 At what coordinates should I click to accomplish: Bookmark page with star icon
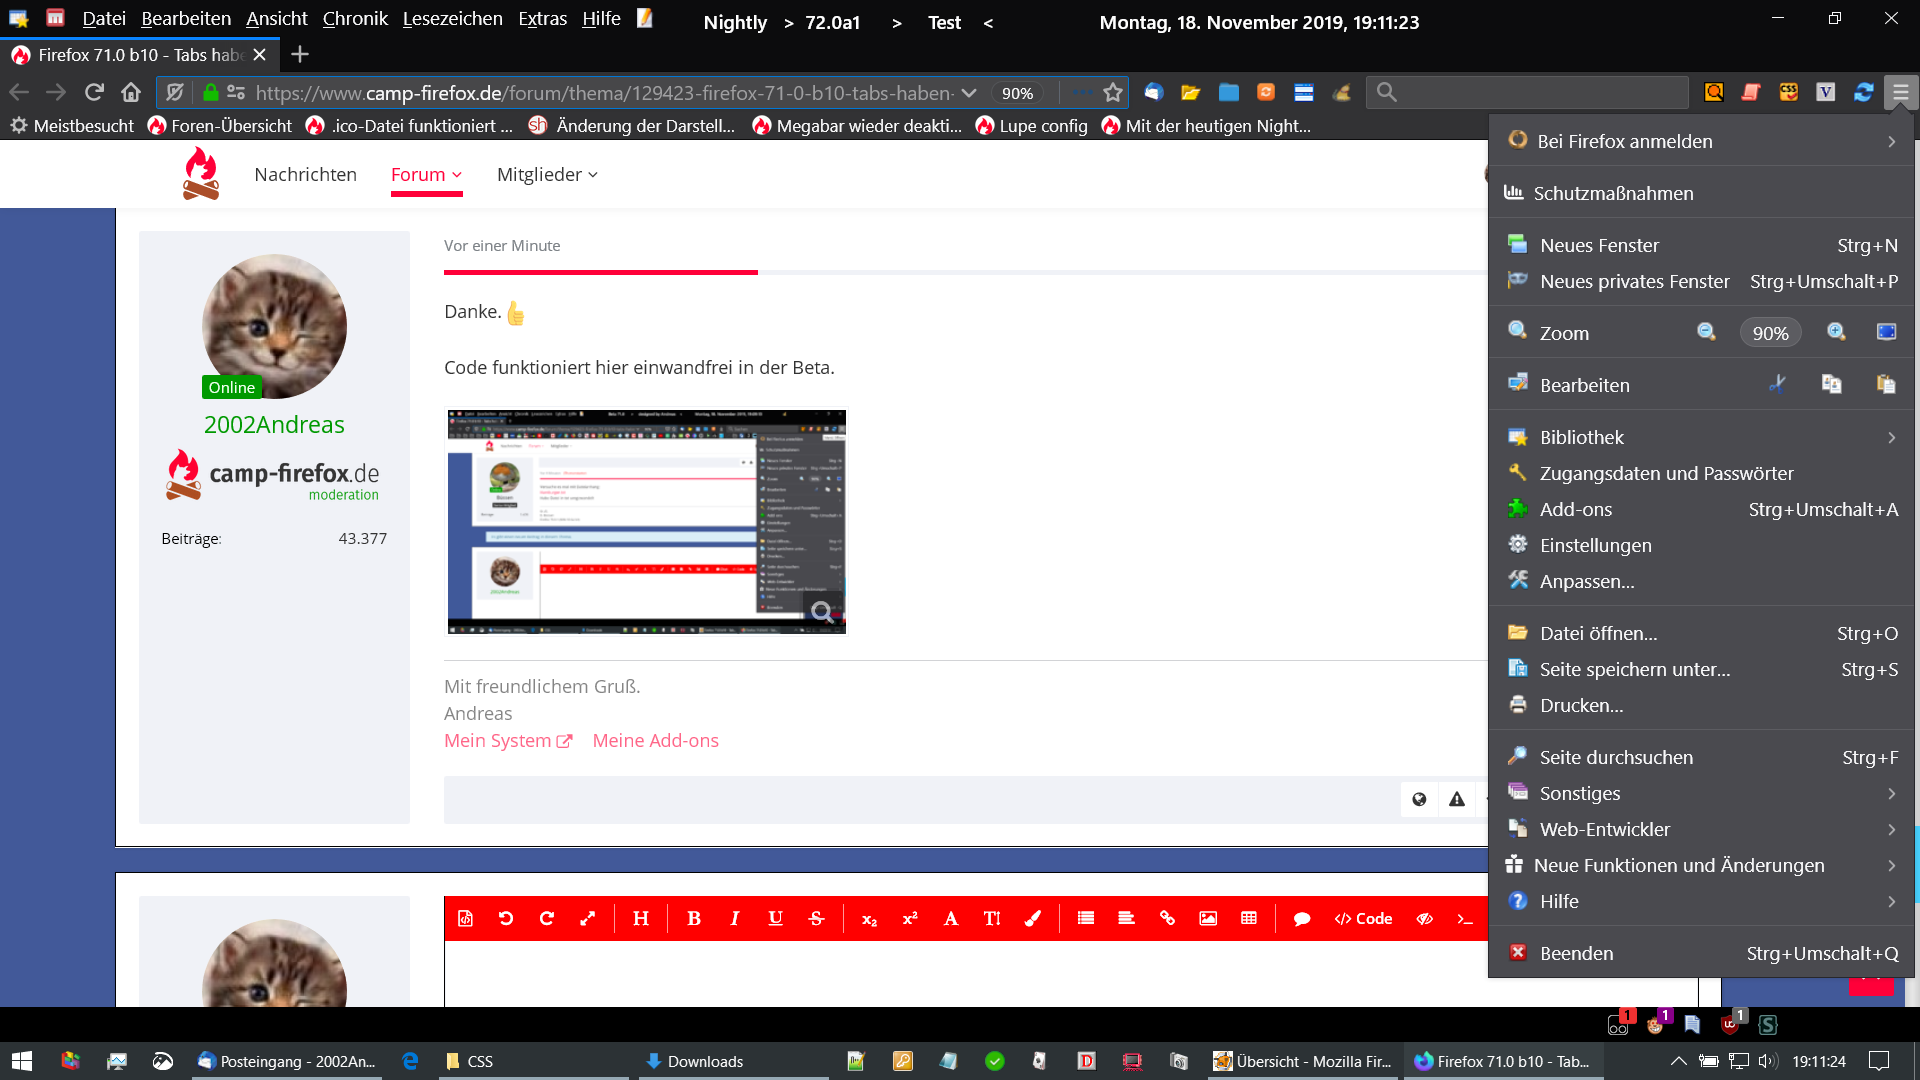click(1113, 92)
